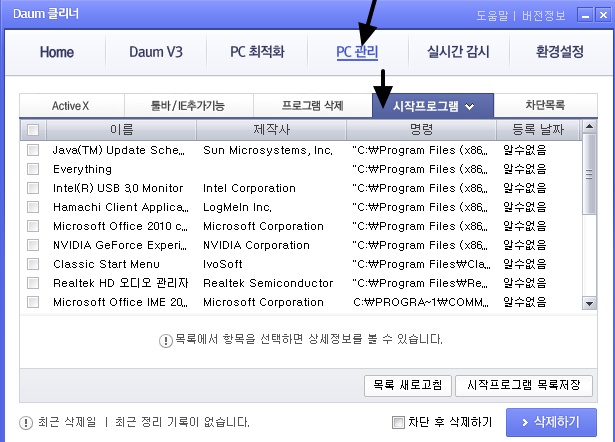Screen dimensions: 615x442
Task: Switch to PC 최적화 tab
Action: click(x=257, y=52)
